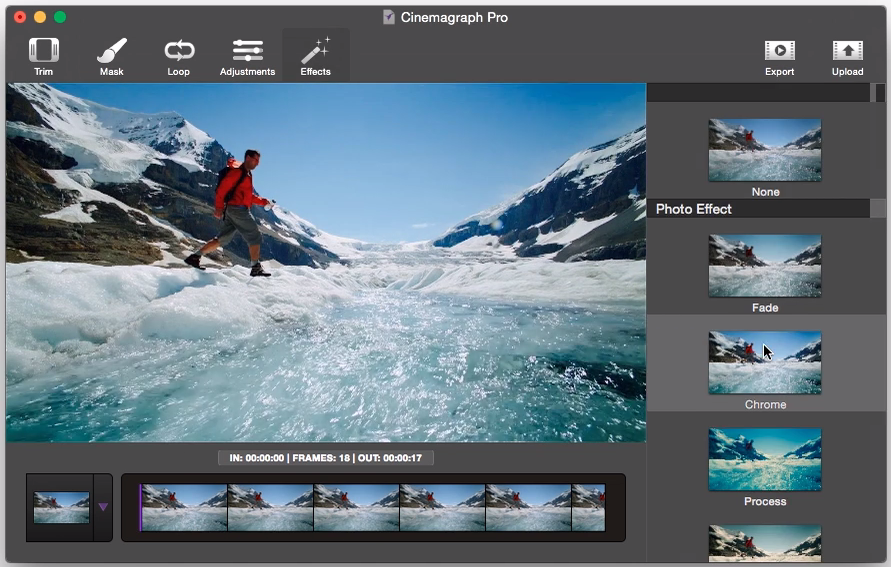The height and width of the screenshot is (567, 891).
Task: Click the Export icon
Action: click(779, 56)
